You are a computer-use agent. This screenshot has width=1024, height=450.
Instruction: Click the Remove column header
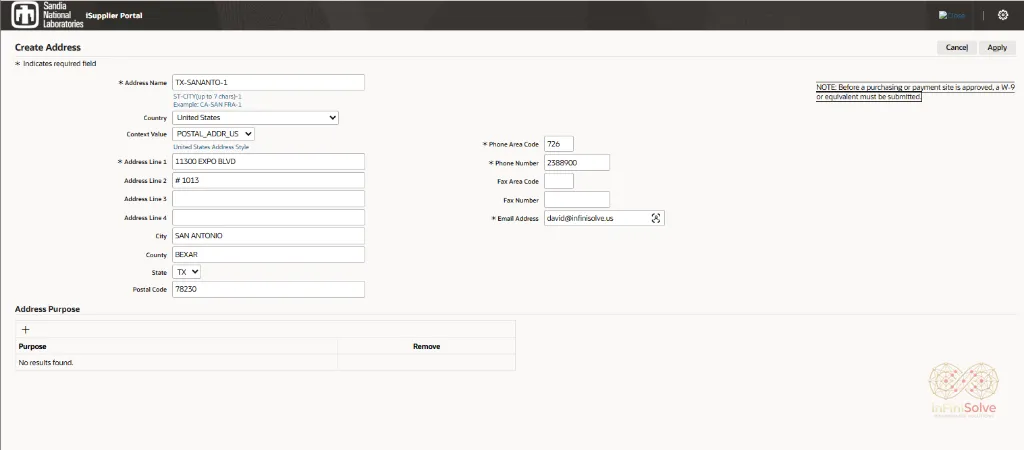click(x=426, y=346)
